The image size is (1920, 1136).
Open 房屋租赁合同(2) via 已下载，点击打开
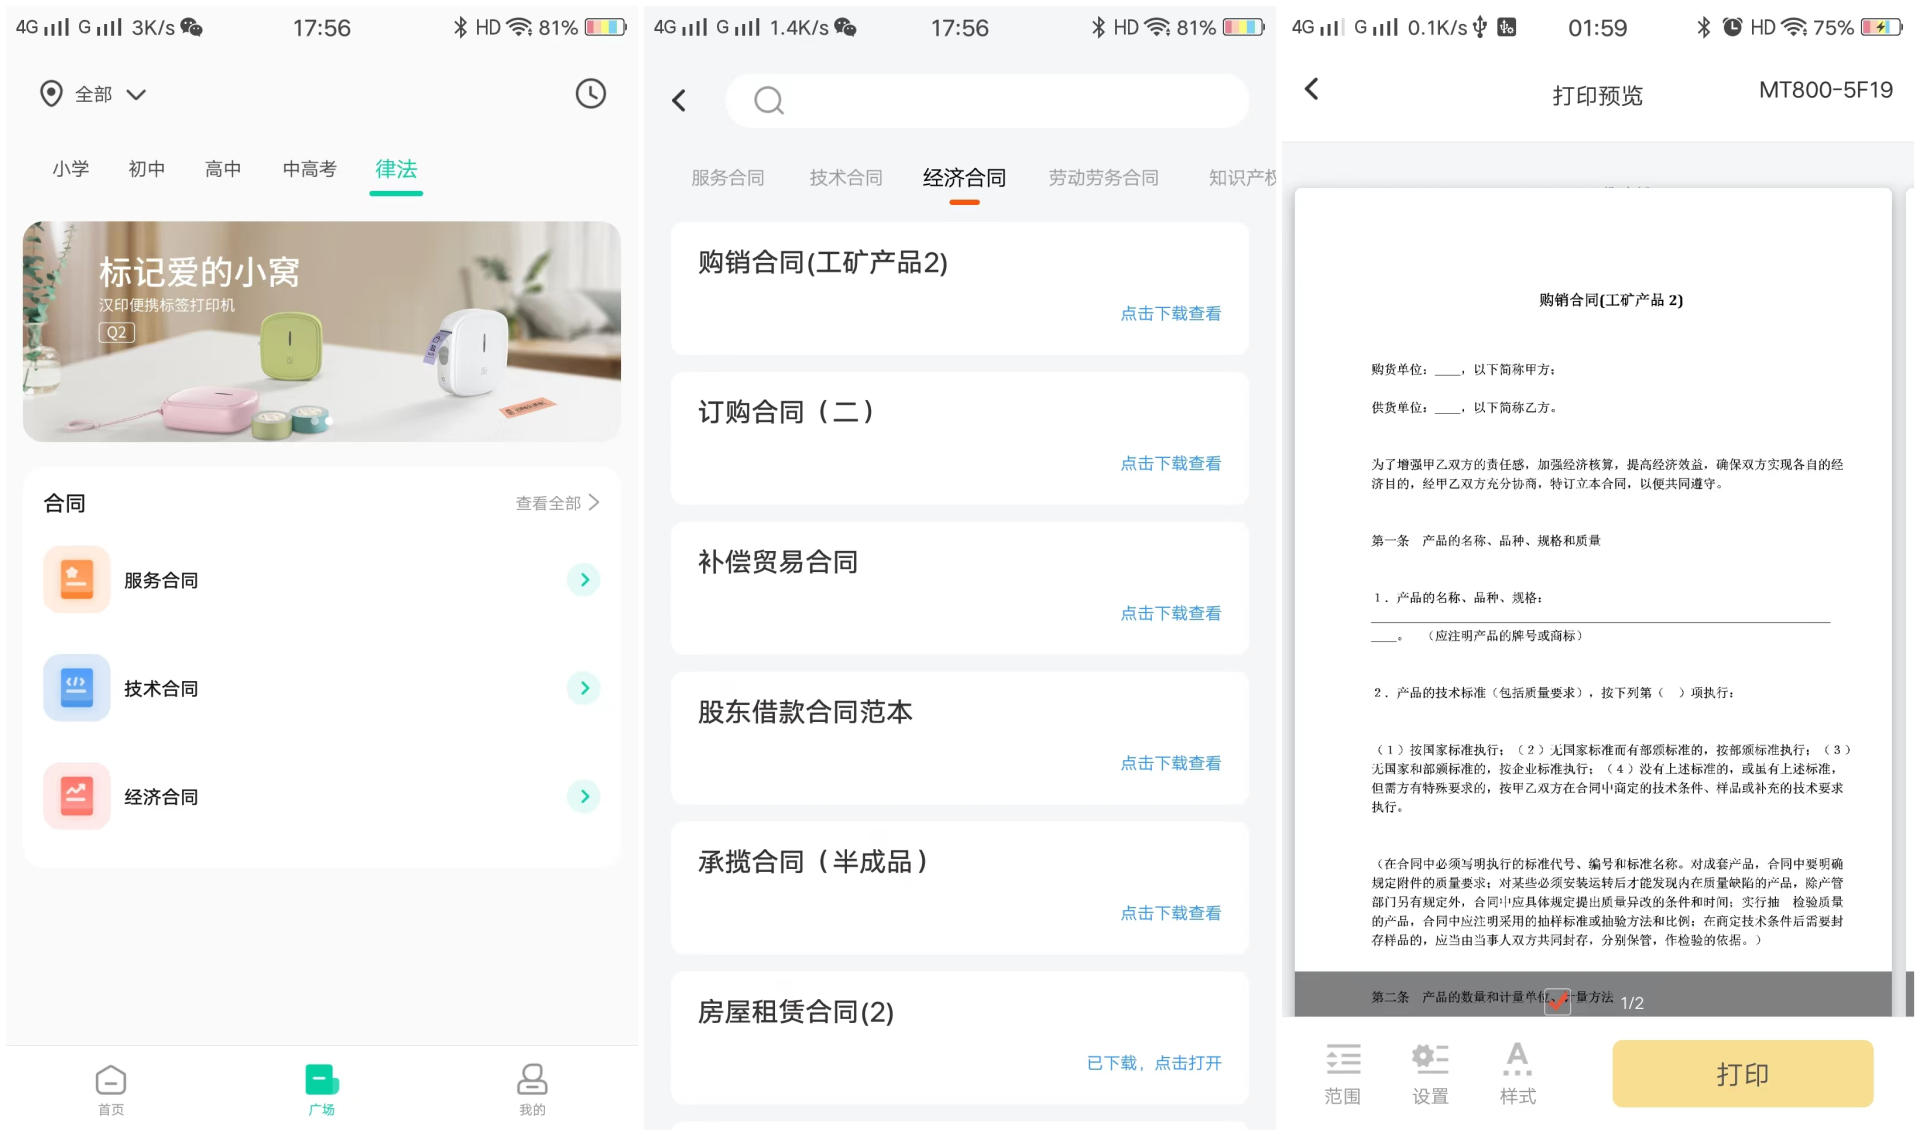coord(1153,1063)
